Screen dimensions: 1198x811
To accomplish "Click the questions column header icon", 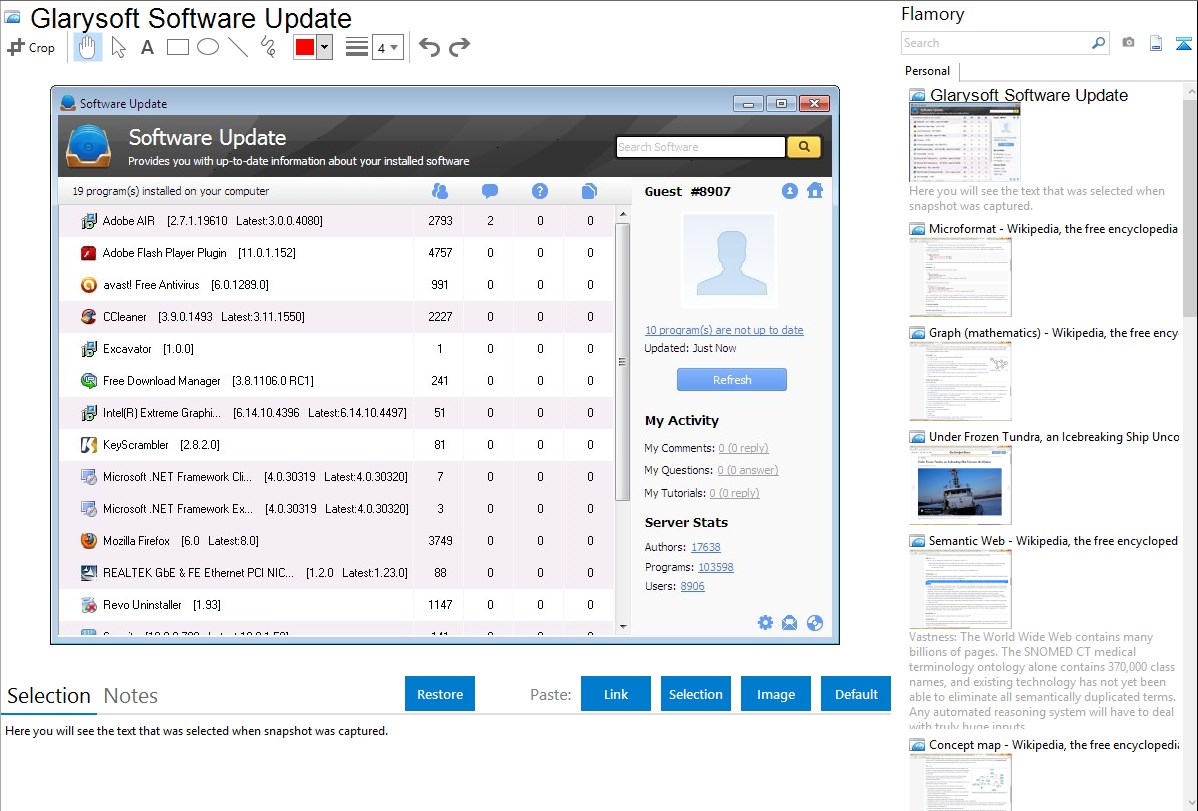I will 539,191.
